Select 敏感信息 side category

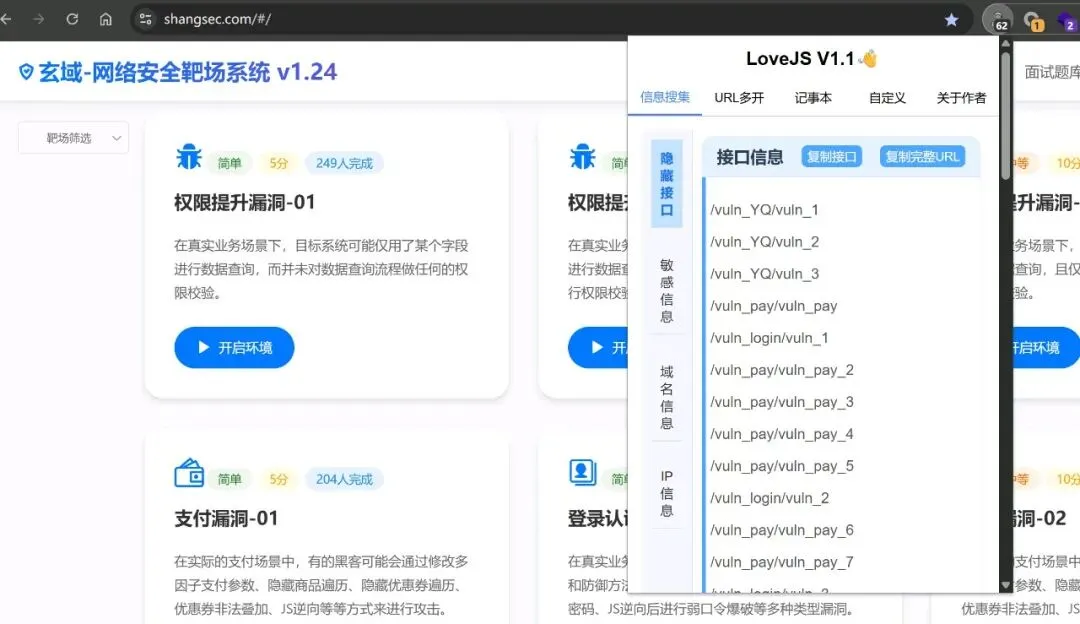[x=667, y=291]
